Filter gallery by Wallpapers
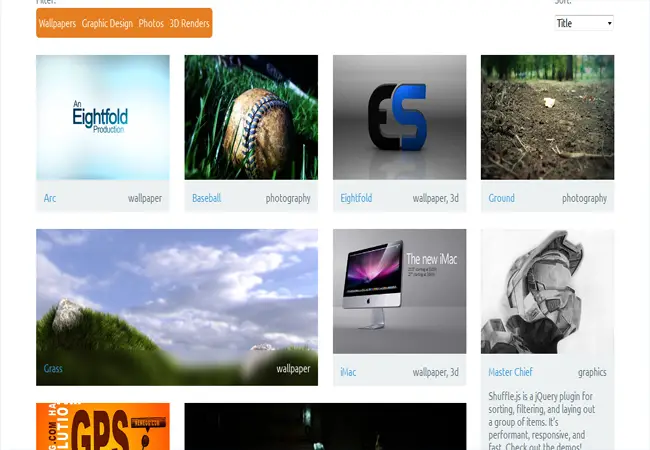The width and height of the screenshot is (650, 450). coord(57,24)
